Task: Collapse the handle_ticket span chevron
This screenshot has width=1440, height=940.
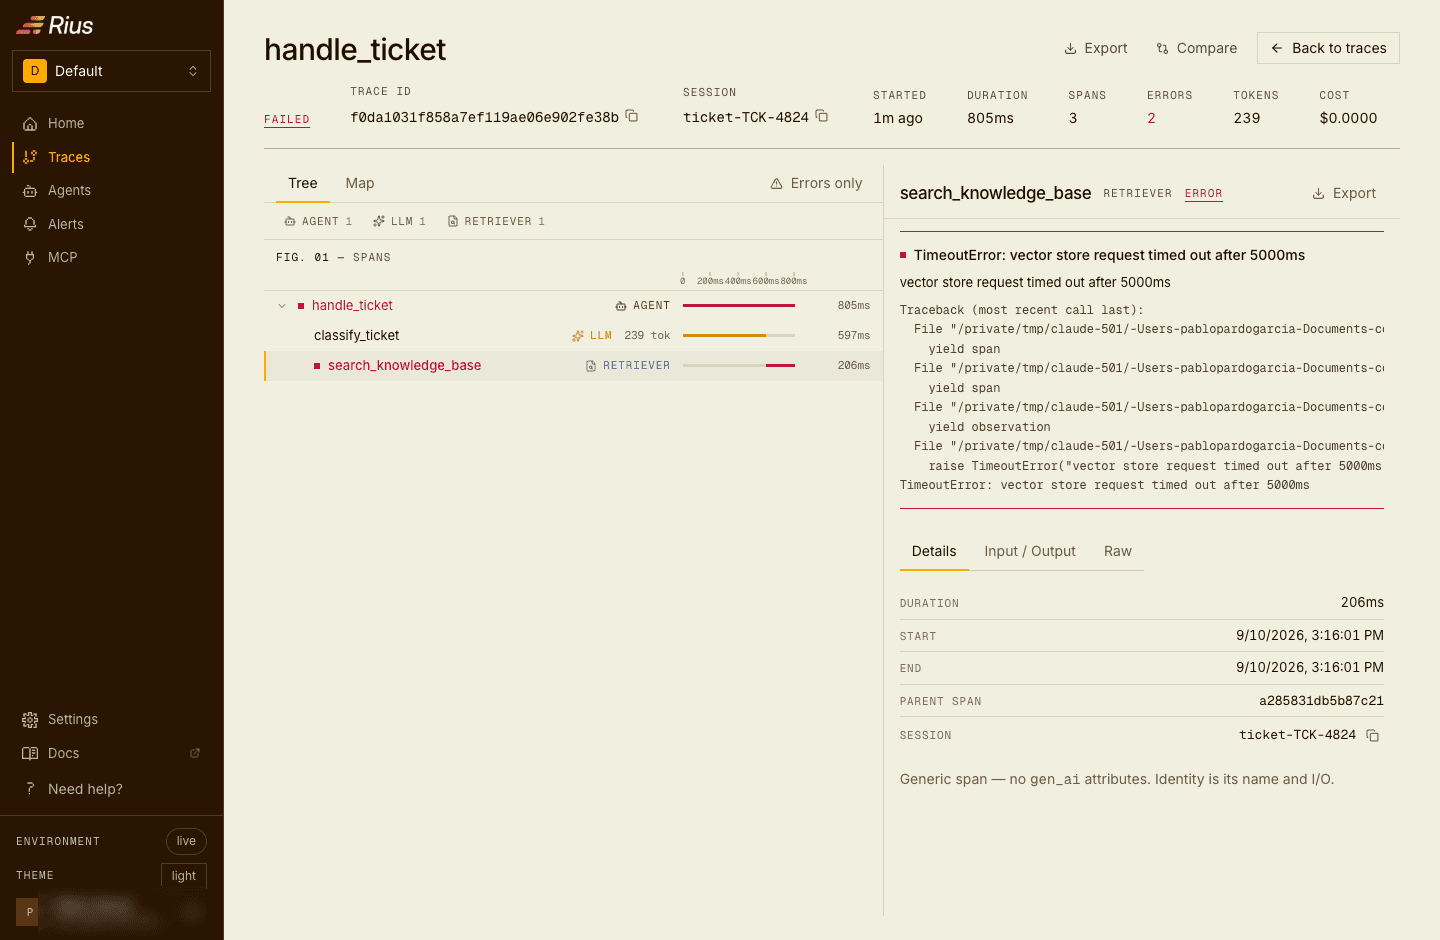Action: pos(282,306)
